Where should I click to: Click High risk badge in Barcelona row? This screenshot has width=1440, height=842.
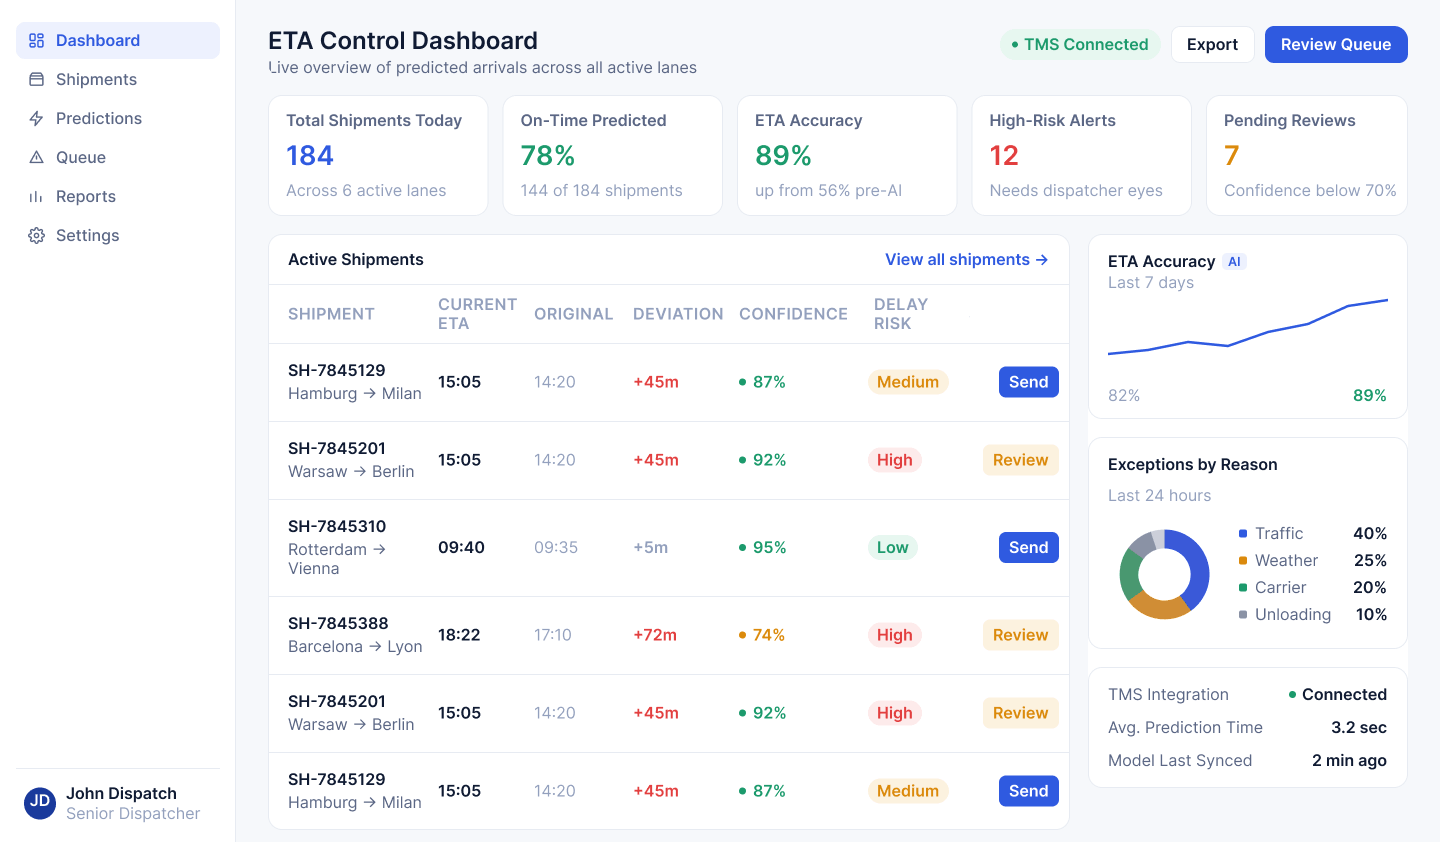(x=895, y=635)
